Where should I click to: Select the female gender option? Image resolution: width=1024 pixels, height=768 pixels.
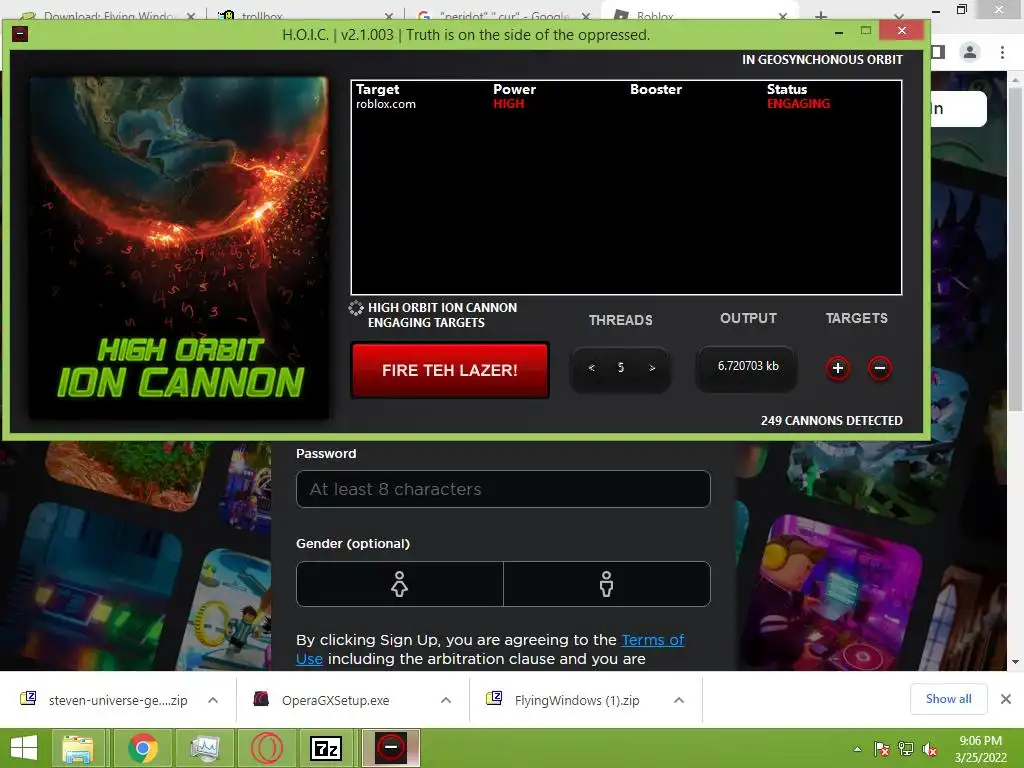click(x=400, y=584)
